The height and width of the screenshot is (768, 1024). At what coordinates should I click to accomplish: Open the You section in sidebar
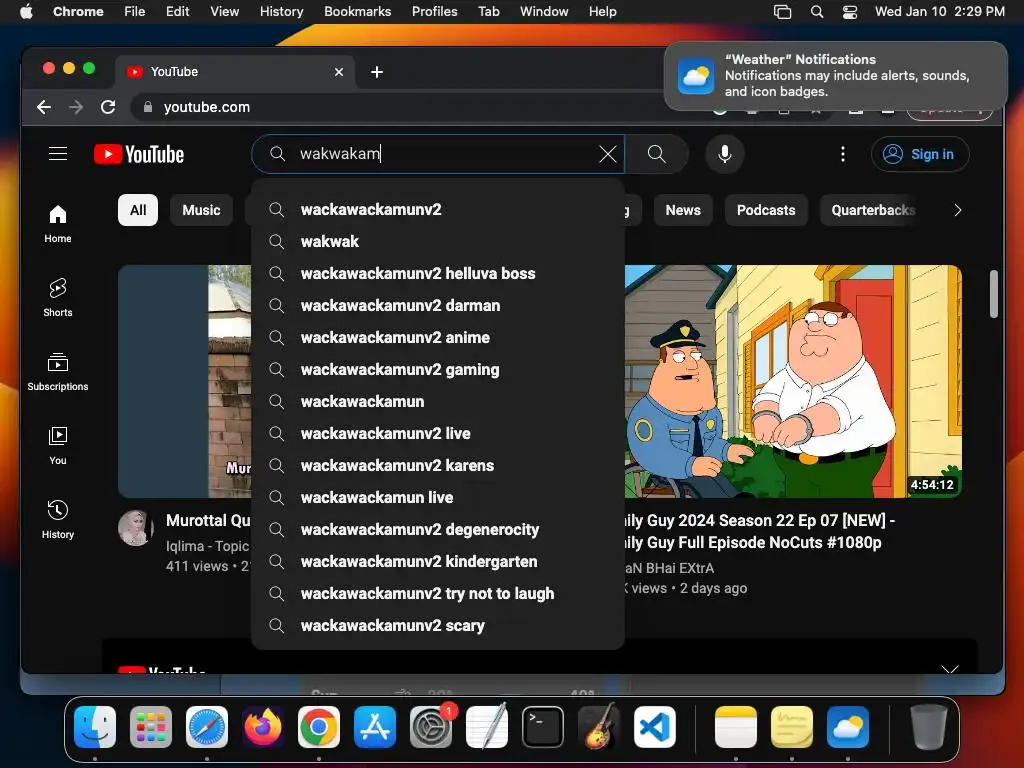click(x=58, y=445)
